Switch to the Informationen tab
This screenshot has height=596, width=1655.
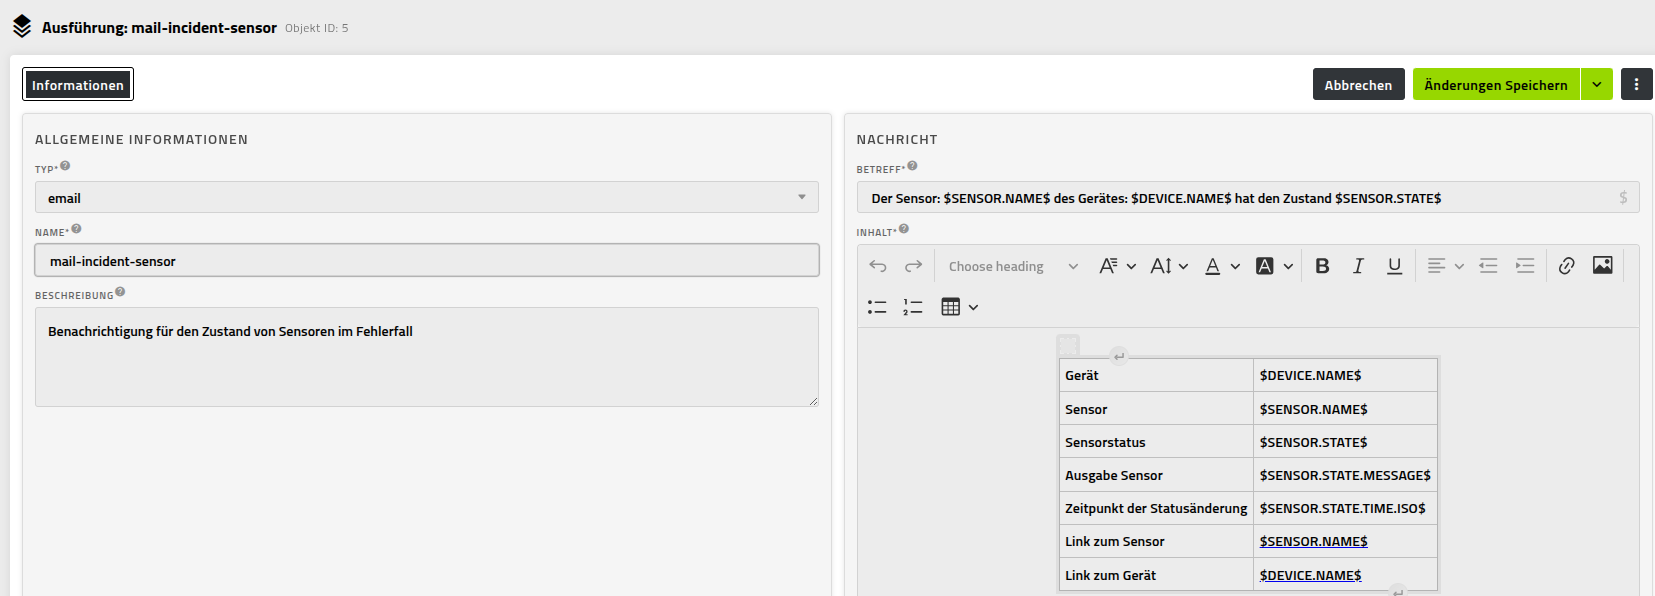[x=78, y=85]
